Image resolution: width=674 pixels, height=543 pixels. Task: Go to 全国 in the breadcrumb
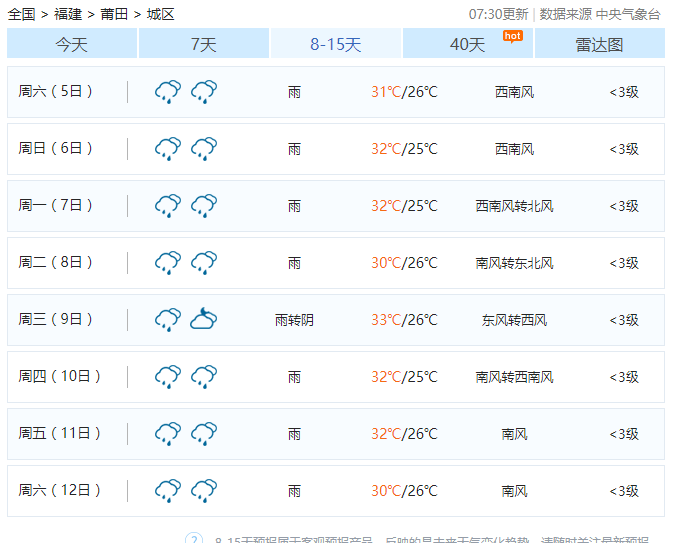tap(21, 14)
